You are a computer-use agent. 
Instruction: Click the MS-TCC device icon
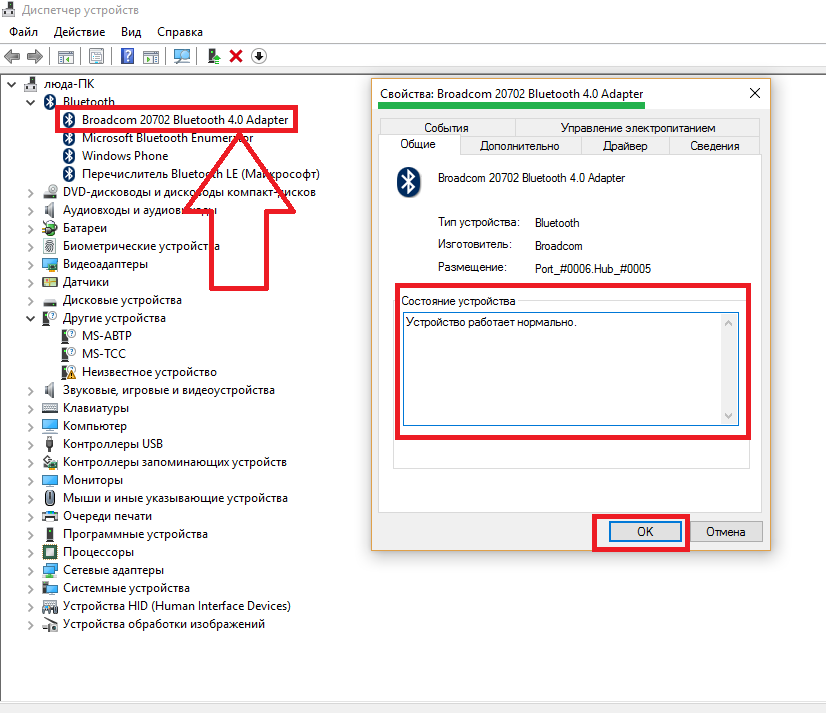point(69,354)
